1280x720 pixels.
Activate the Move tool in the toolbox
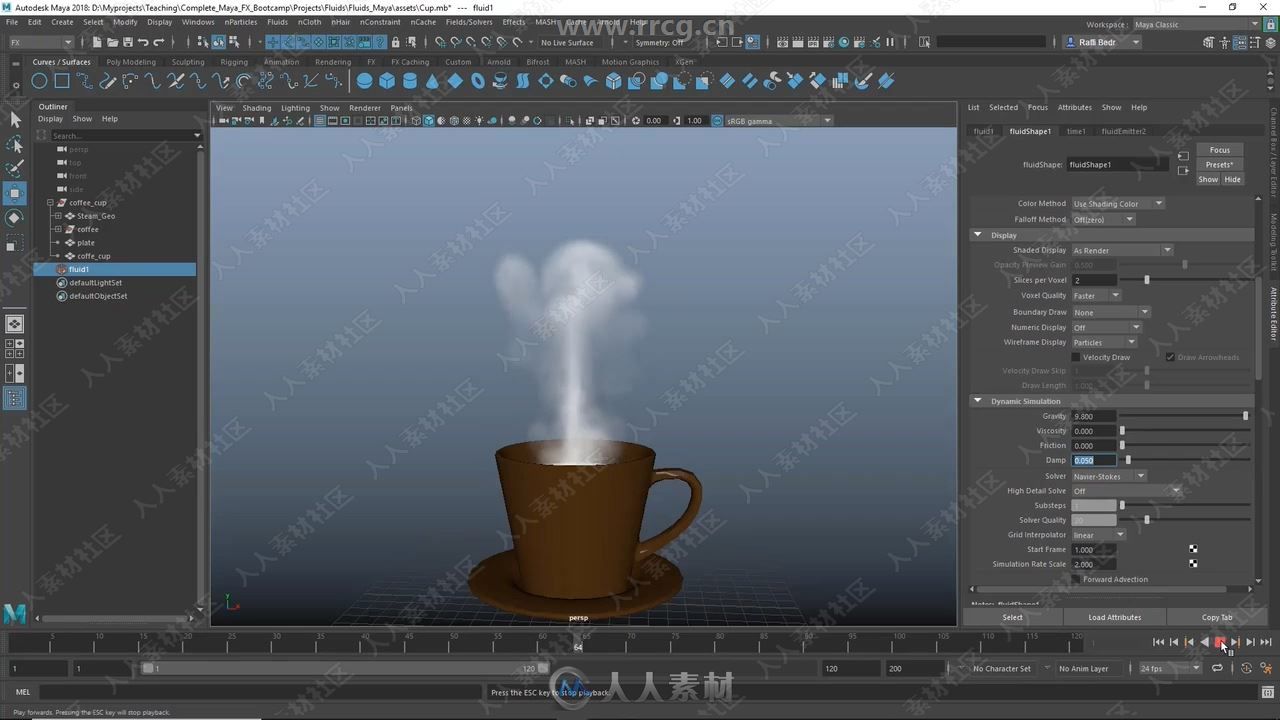pyautogui.click(x=15, y=193)
